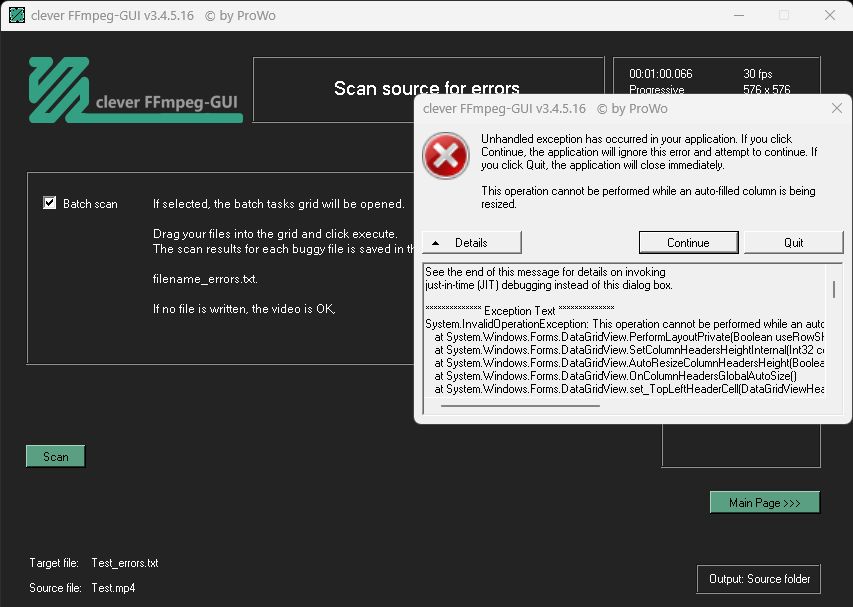Image resolution: width=853 pixels, height=607 pixels.
Task: Click the 'Source file:' label
Action: (55, 588)
